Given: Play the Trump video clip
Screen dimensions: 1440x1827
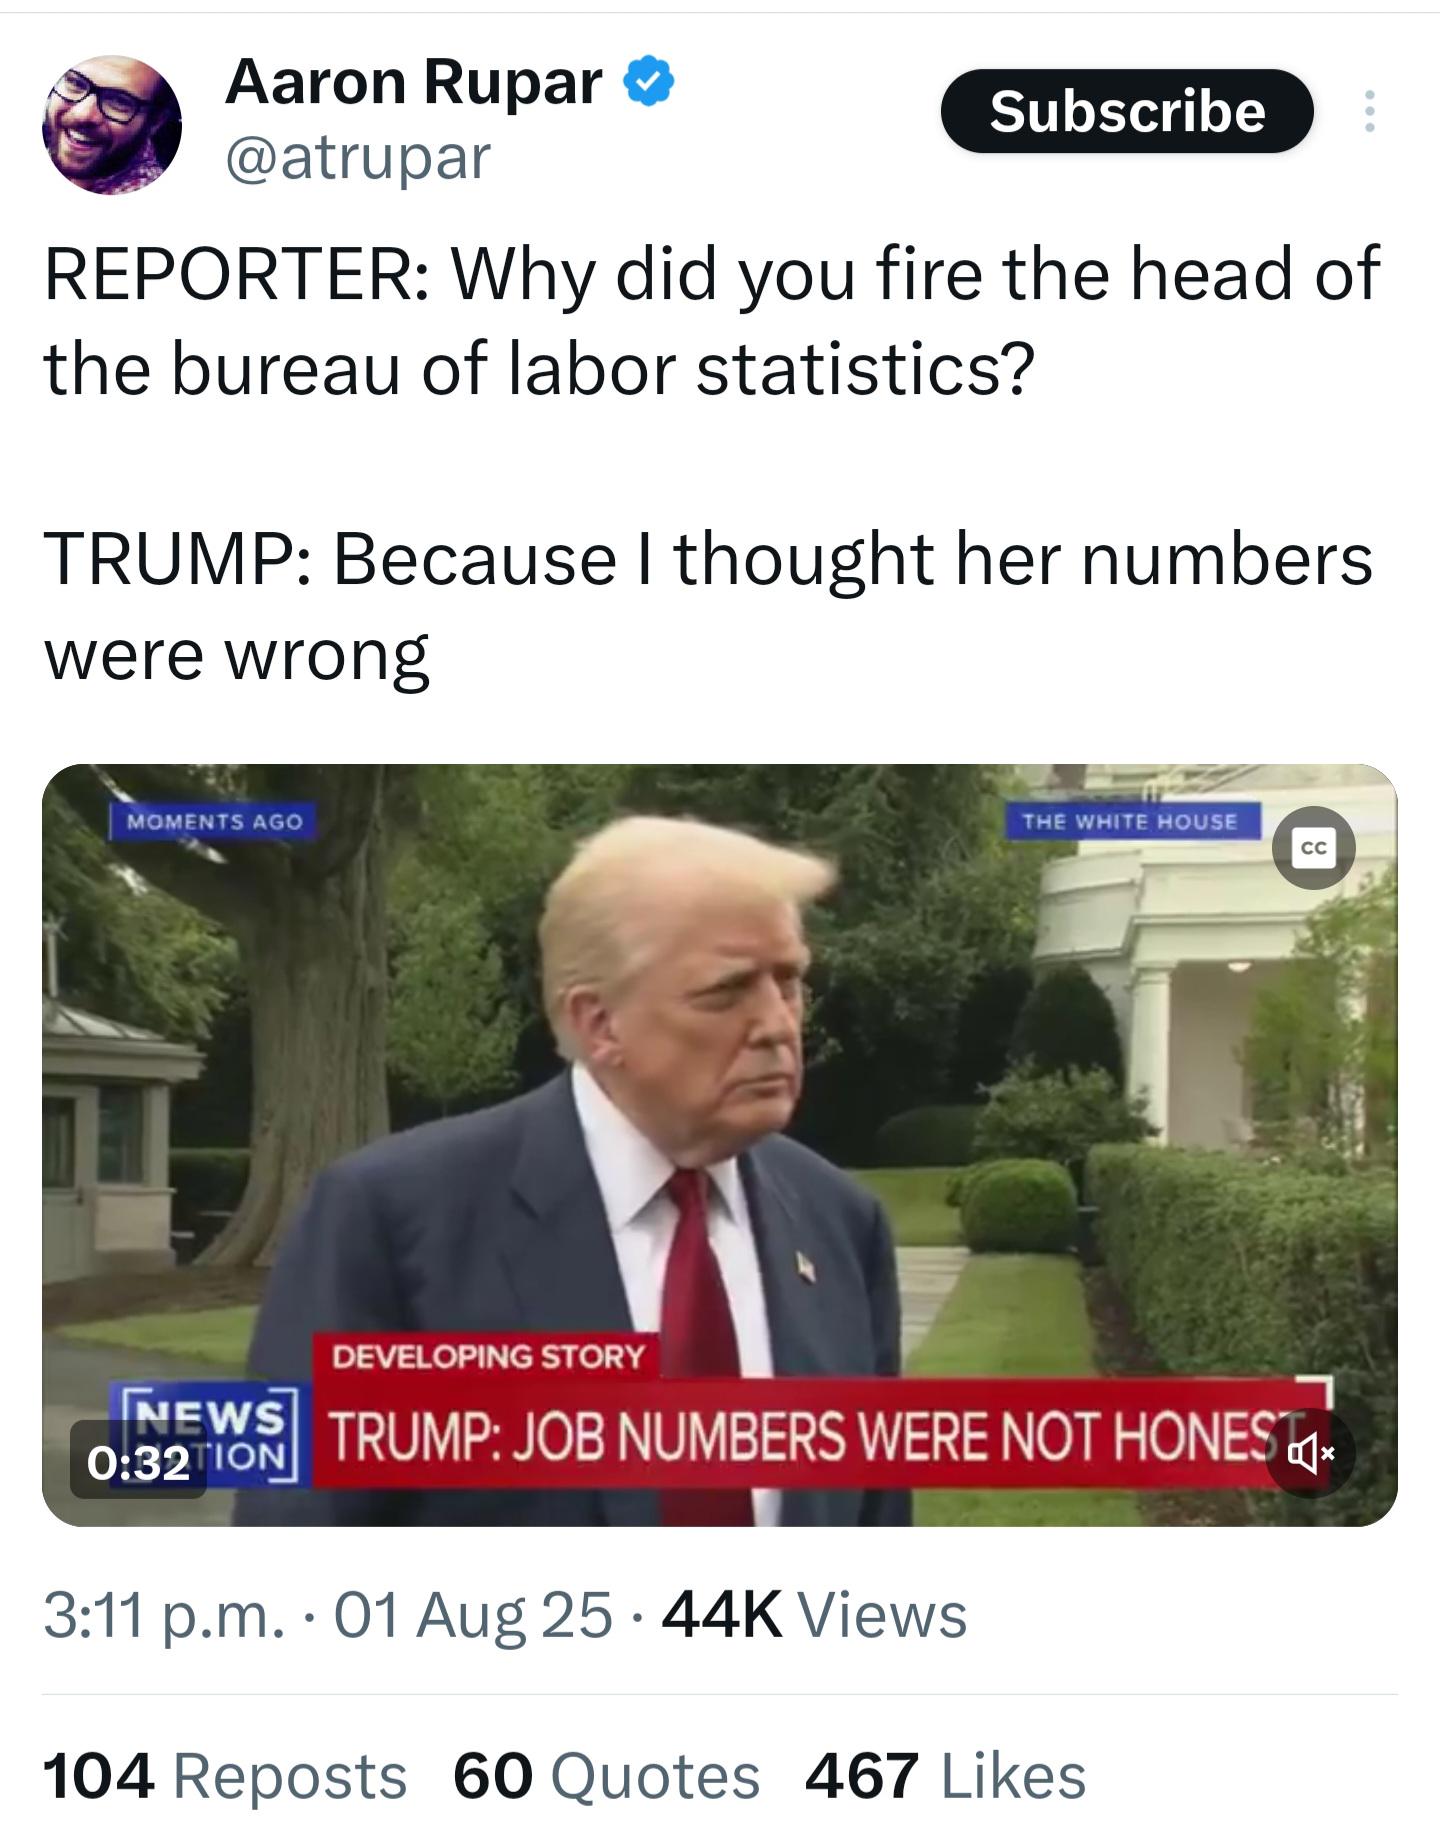Looking at the screenshot, I should point(719,1145).
